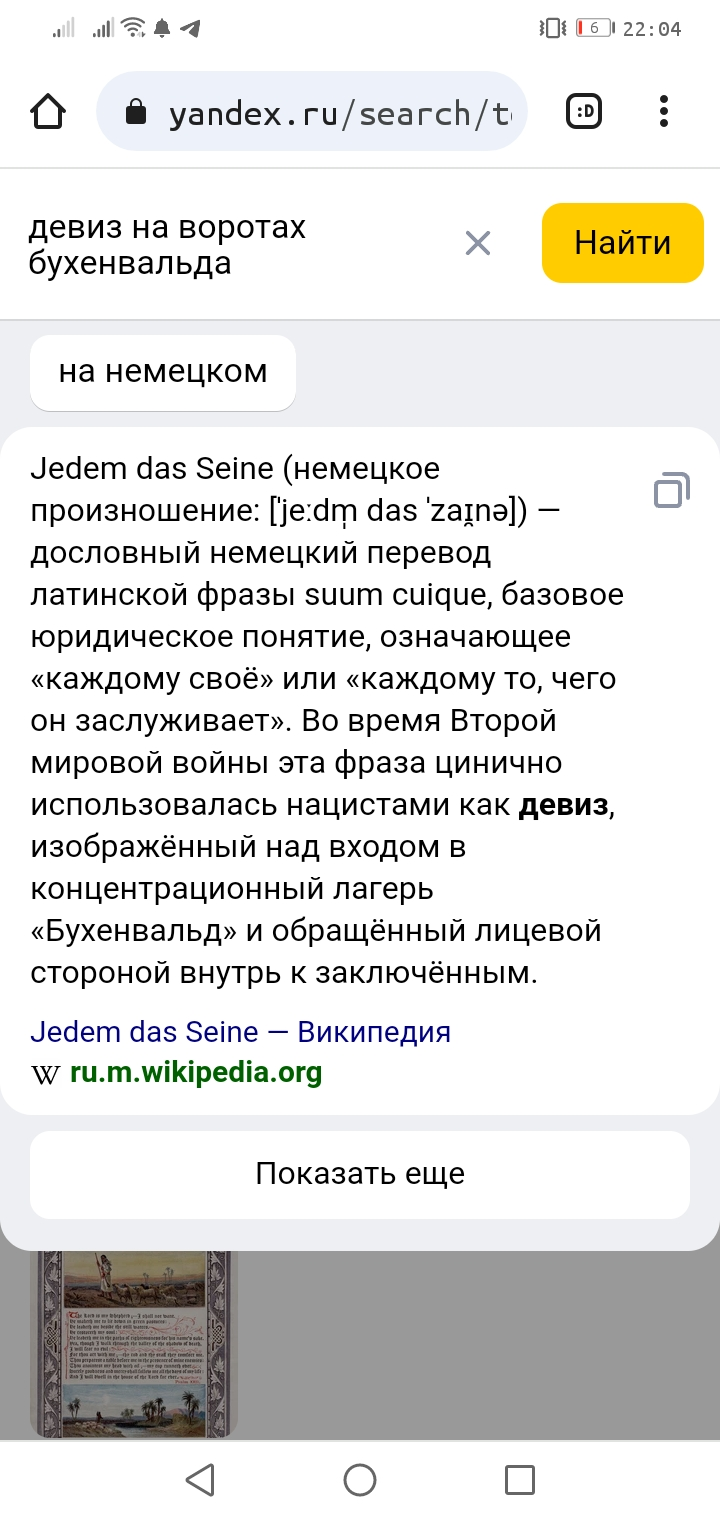Open the three-dot browser menu

coord(664,112)
